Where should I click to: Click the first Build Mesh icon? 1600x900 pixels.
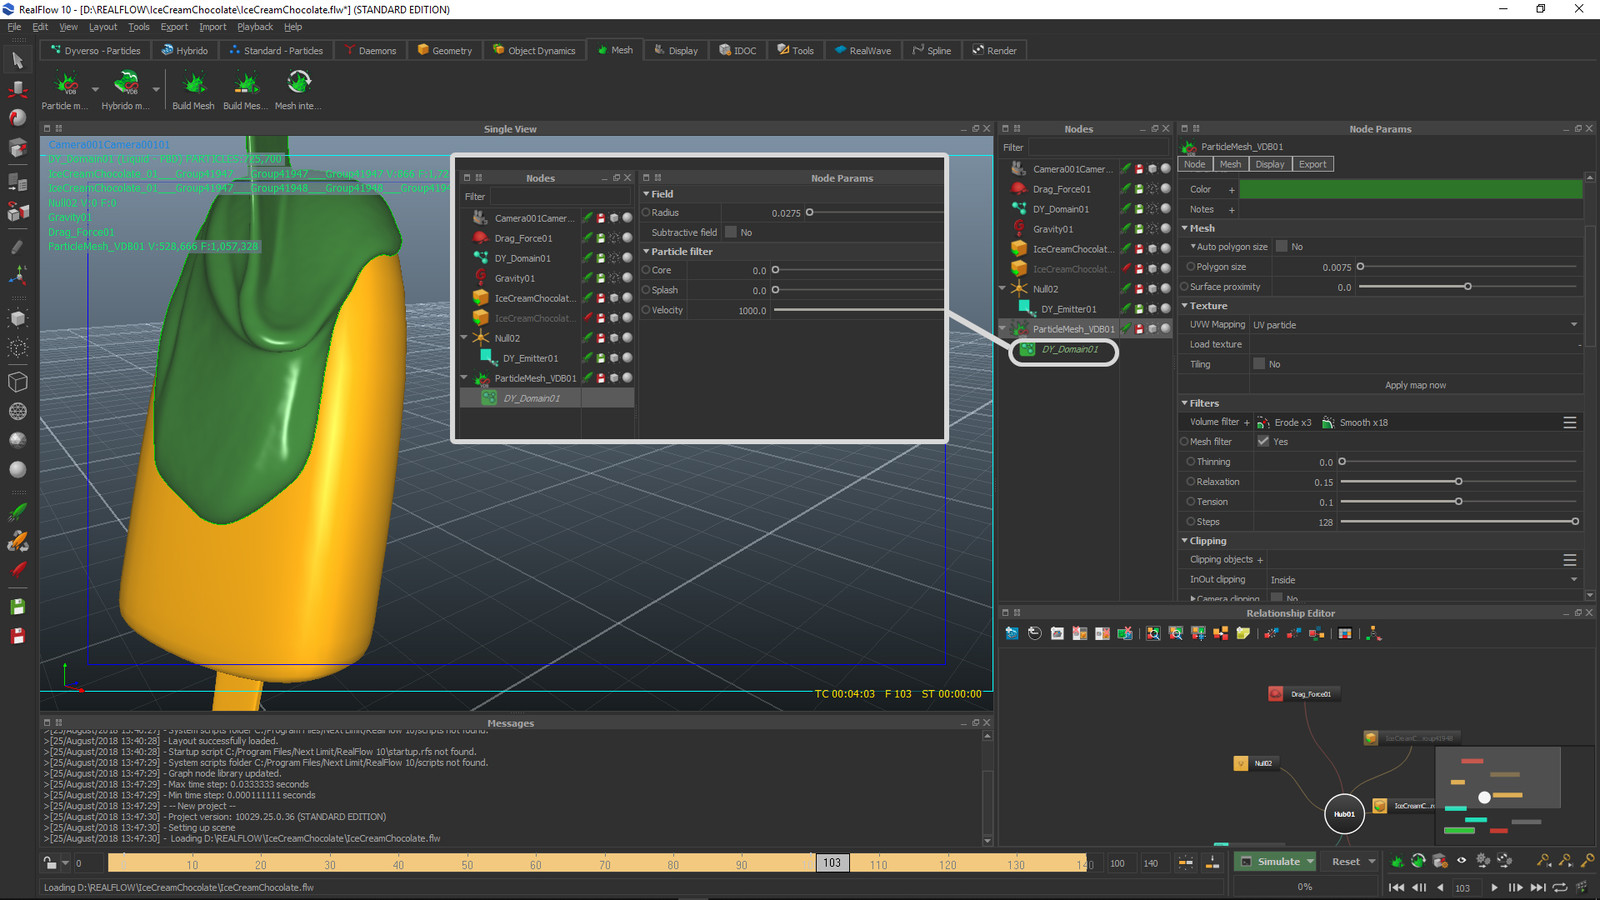pos(194,84)
